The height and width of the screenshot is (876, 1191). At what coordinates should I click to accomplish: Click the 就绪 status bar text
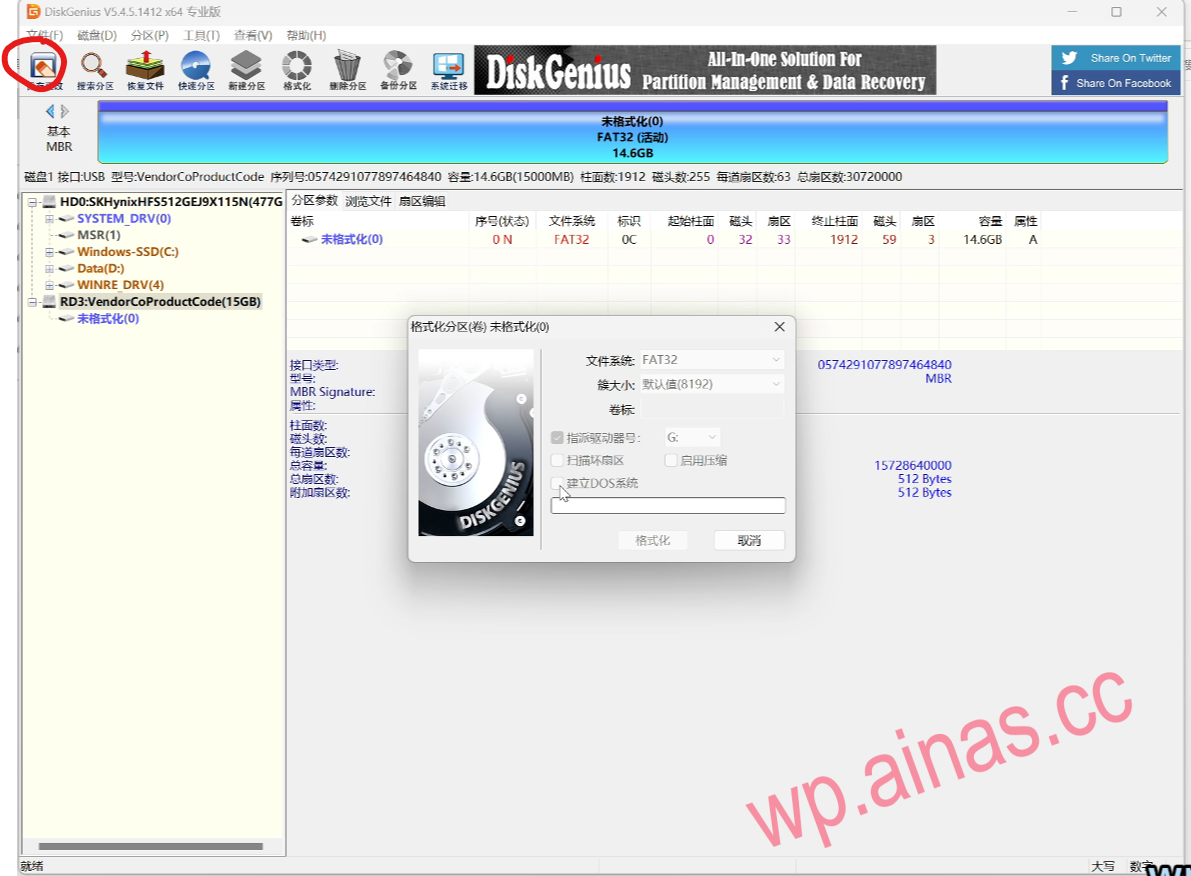tap(32, 866)
